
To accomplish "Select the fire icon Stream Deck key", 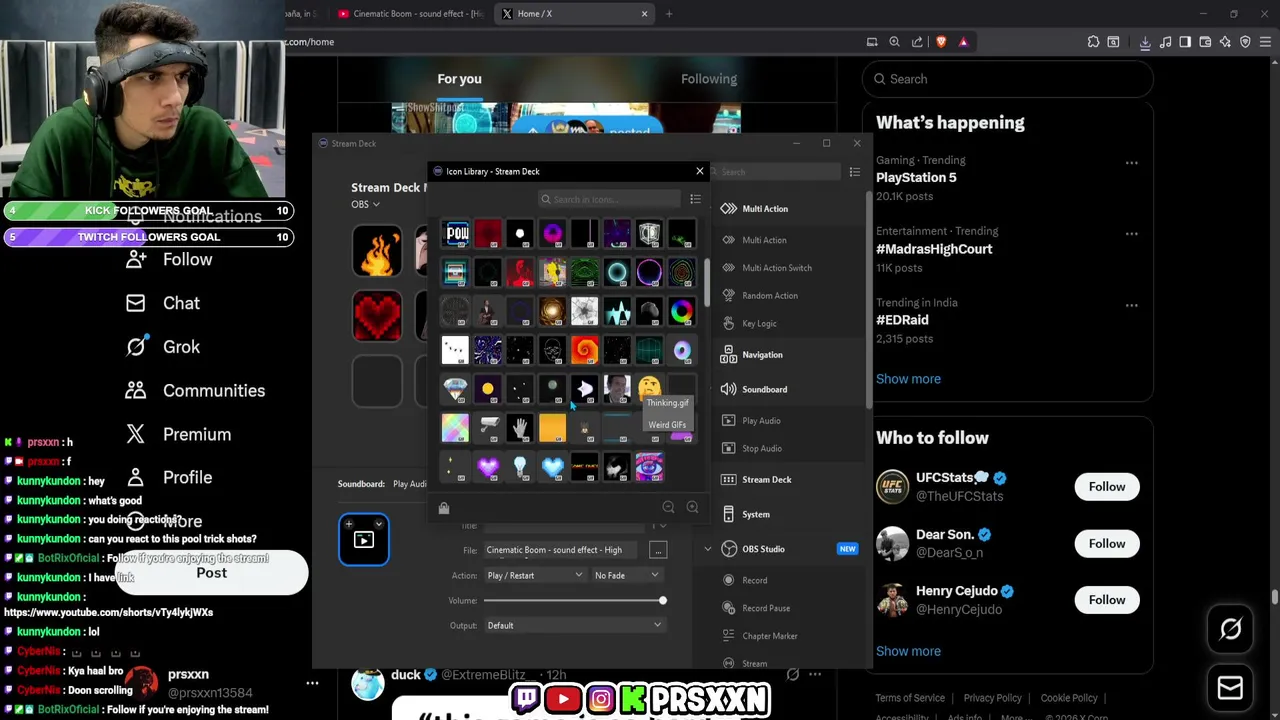I will [x=377, y=250].
